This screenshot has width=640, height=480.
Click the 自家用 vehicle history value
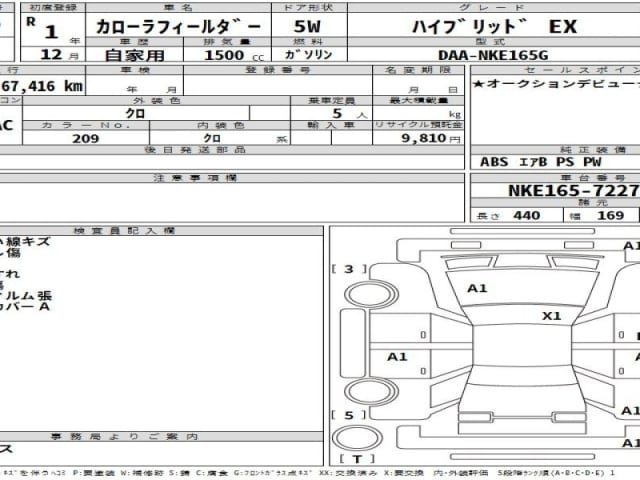[x=135, y=55]
